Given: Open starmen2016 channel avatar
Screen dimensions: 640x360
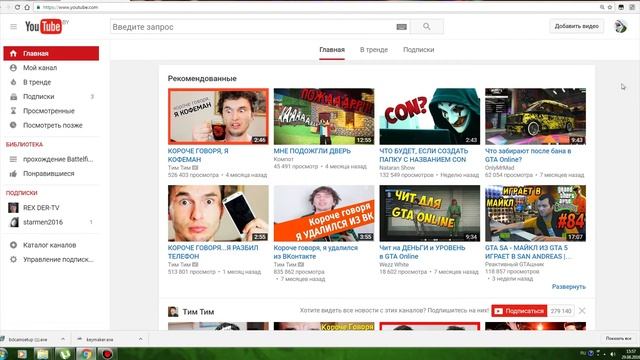Looking at the screenshot, I should tap(13, 222).
